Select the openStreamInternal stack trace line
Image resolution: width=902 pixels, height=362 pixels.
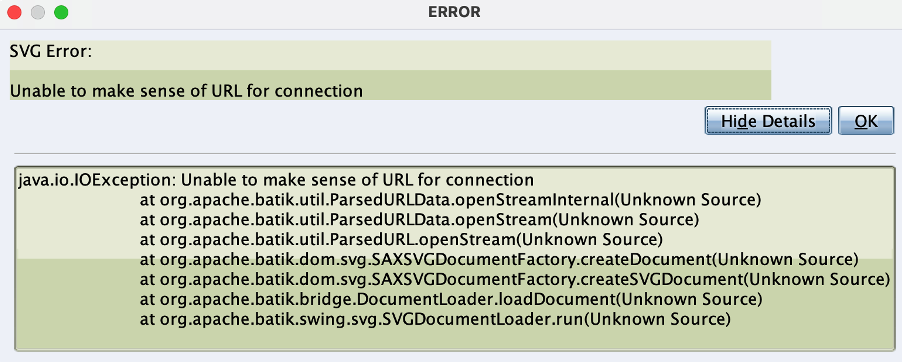tap(450, 200)
